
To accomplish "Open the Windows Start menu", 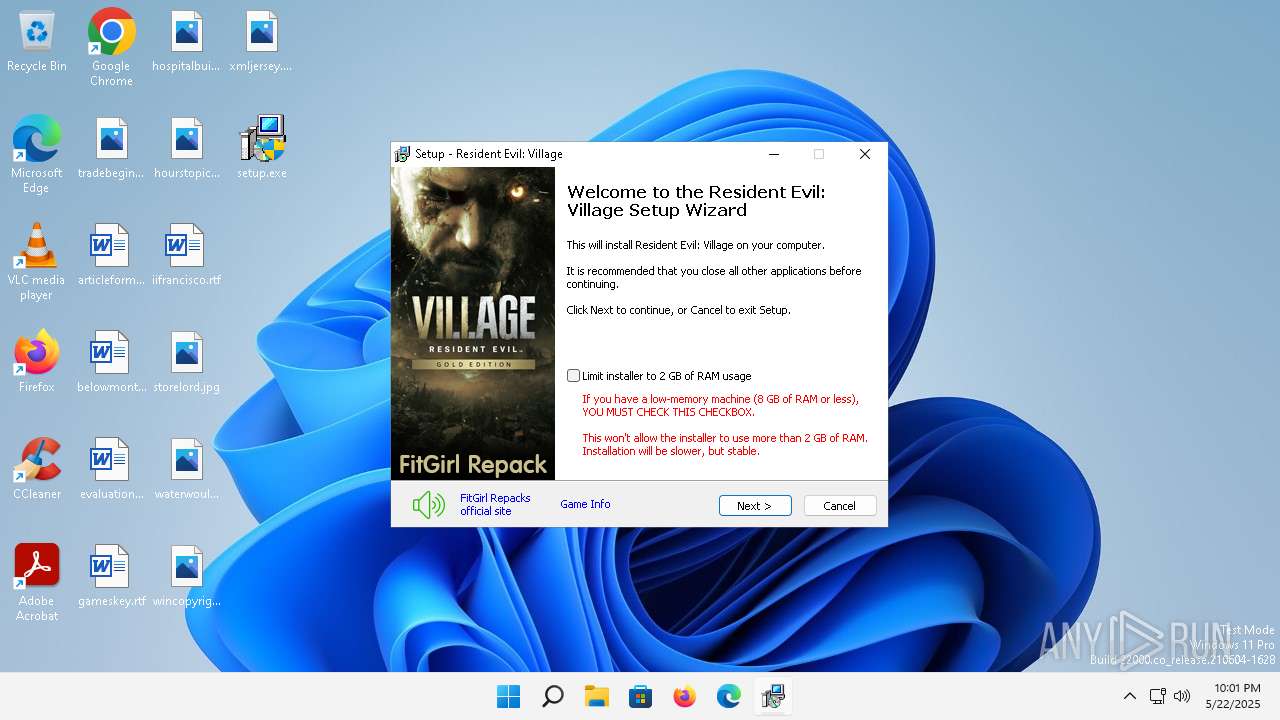I will [x=509, y=696].
